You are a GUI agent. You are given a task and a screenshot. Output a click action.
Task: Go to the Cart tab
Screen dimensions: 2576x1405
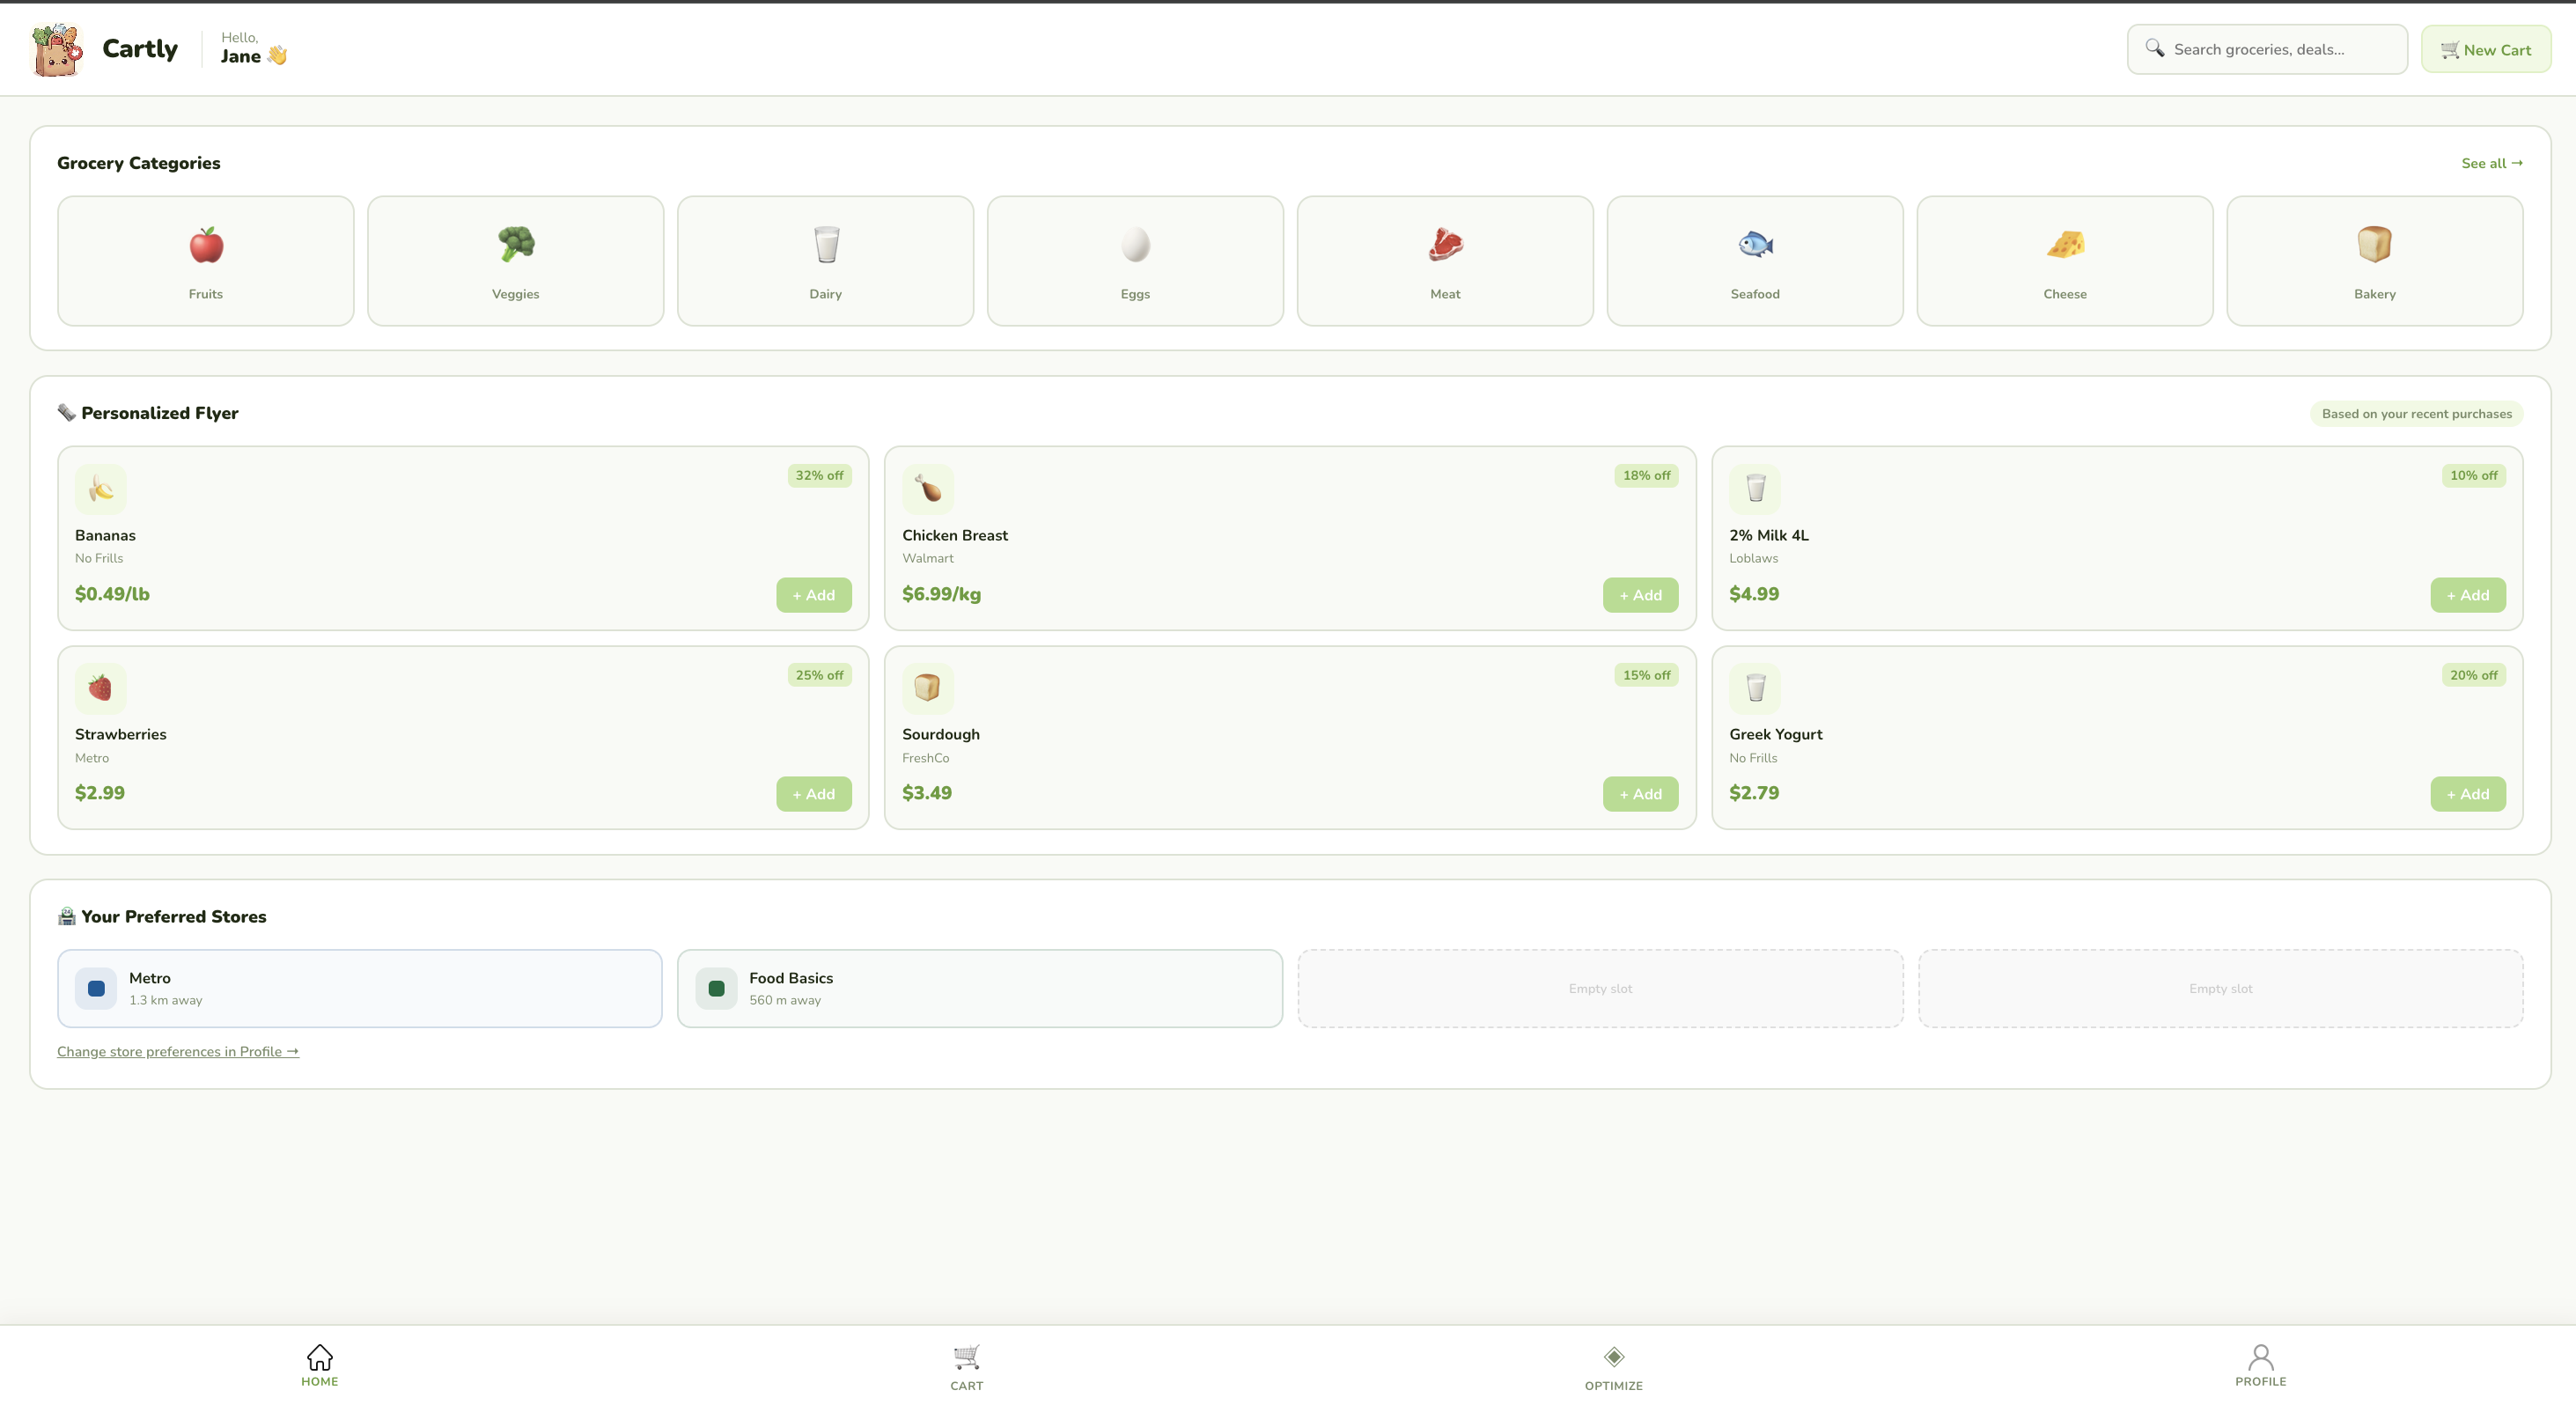(x=966, y=1366)
